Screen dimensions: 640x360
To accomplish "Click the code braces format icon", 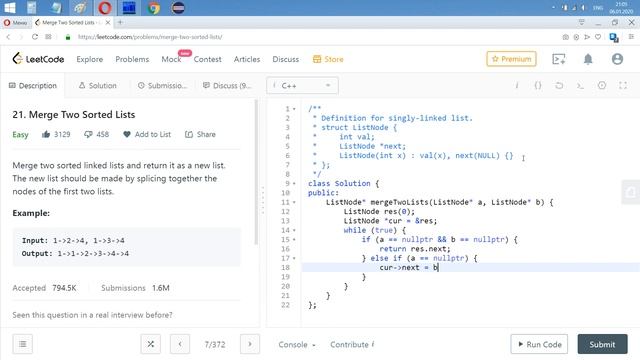I will point(538,86).
